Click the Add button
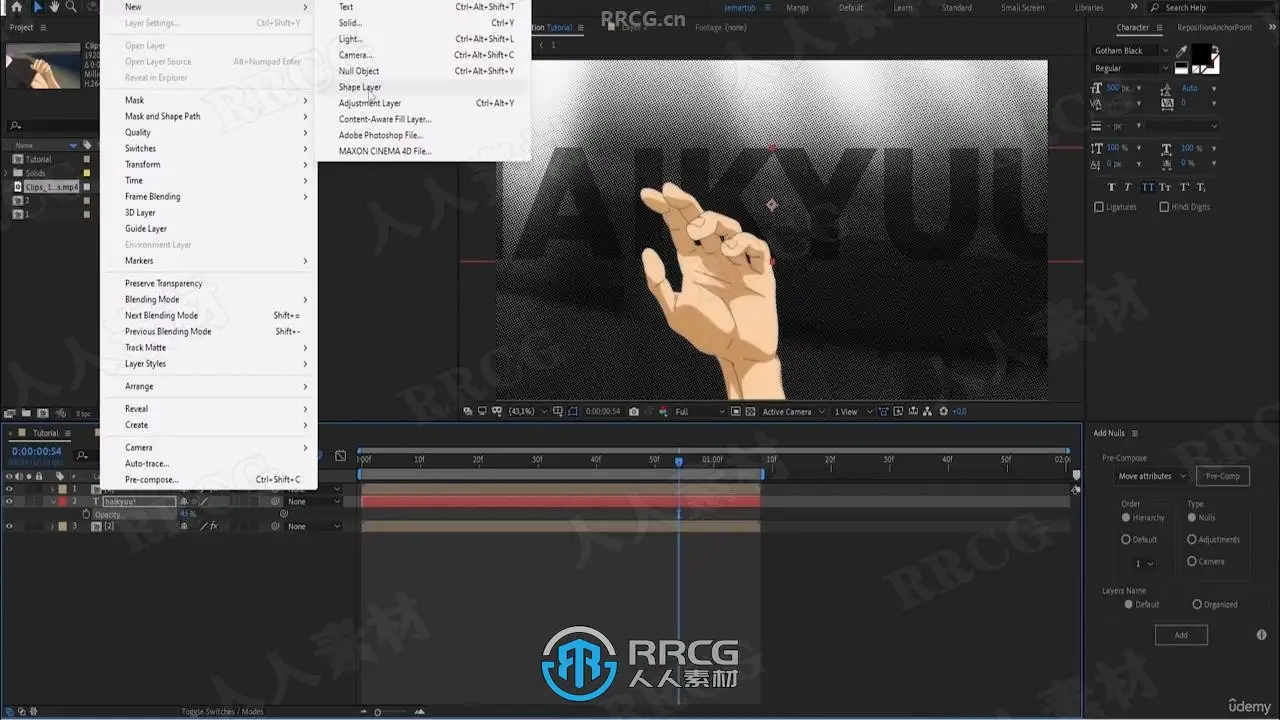1280x720 pixels. click(x=1181, y=635)
